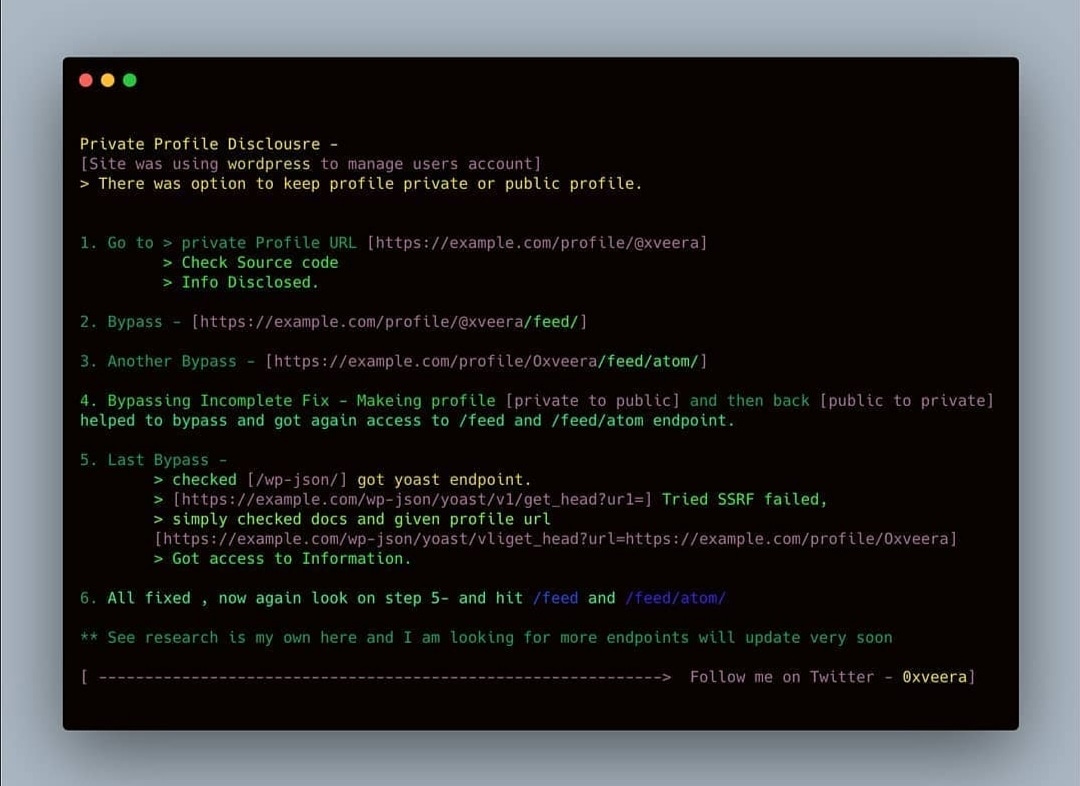This screenshot has height=786, width=1080.
Task: Click the "> Check Source code" line
Action: 251,262
